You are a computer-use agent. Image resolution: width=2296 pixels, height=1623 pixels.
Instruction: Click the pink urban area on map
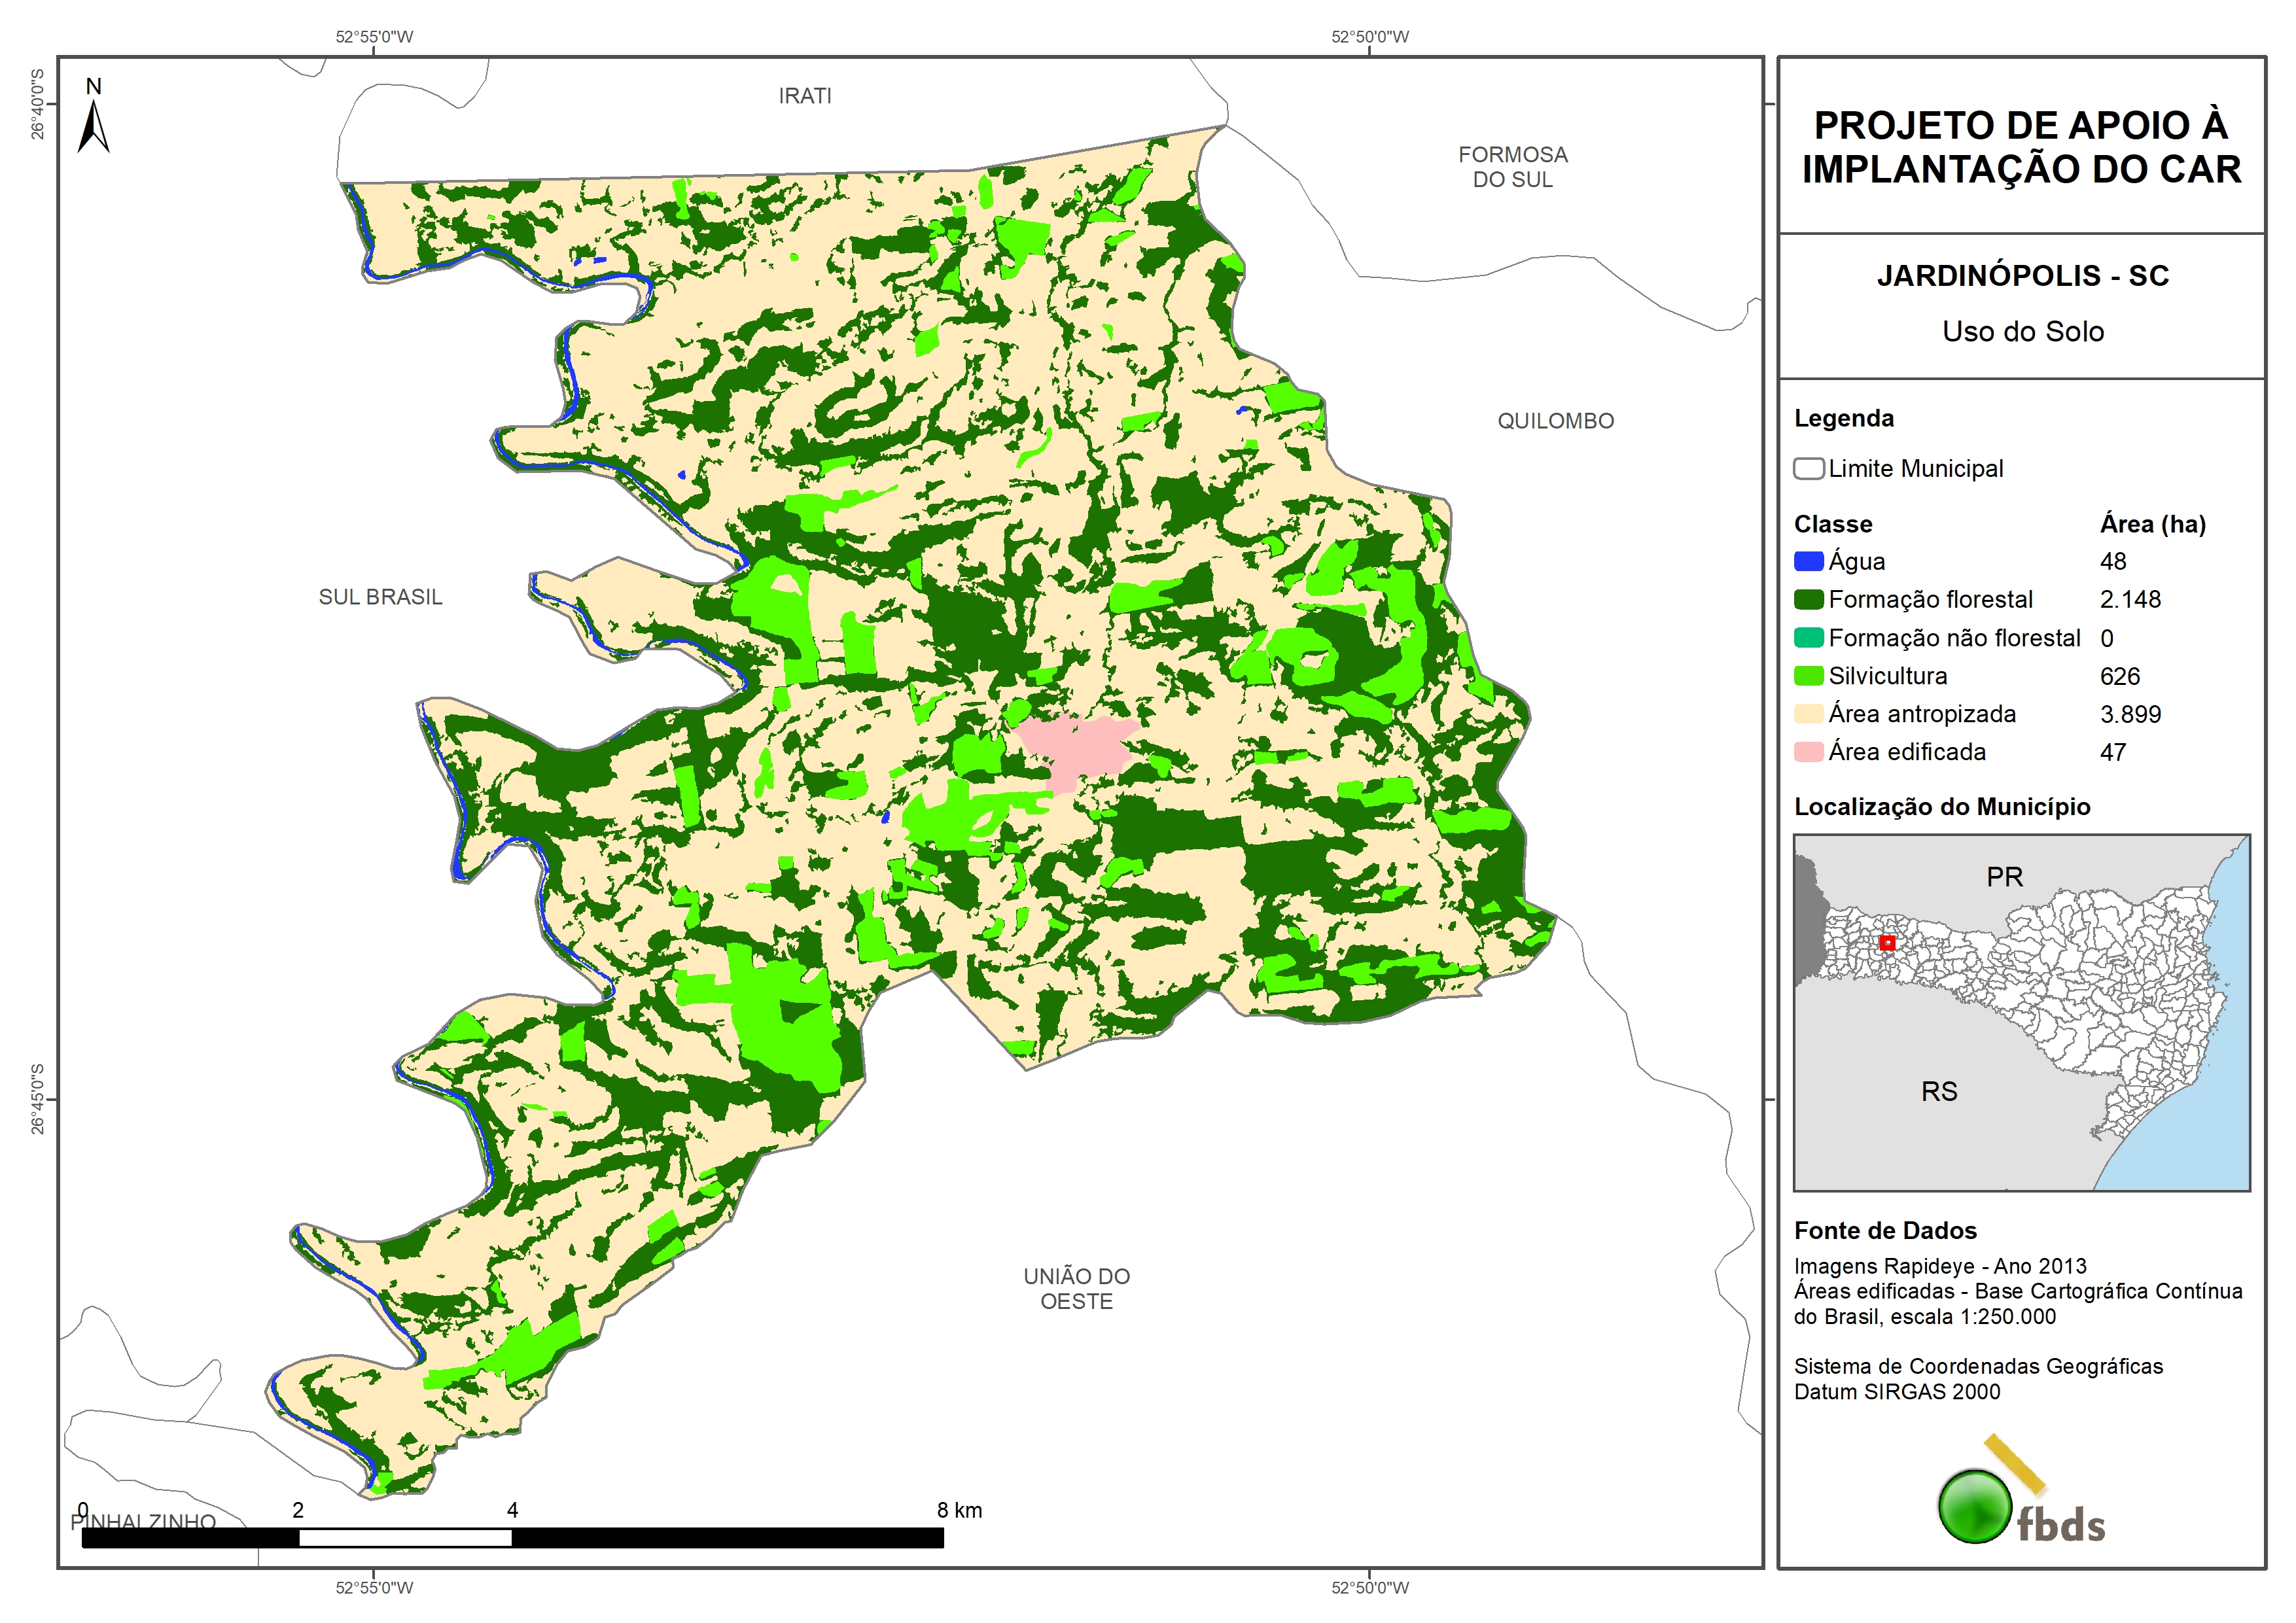coord(1075,748)
